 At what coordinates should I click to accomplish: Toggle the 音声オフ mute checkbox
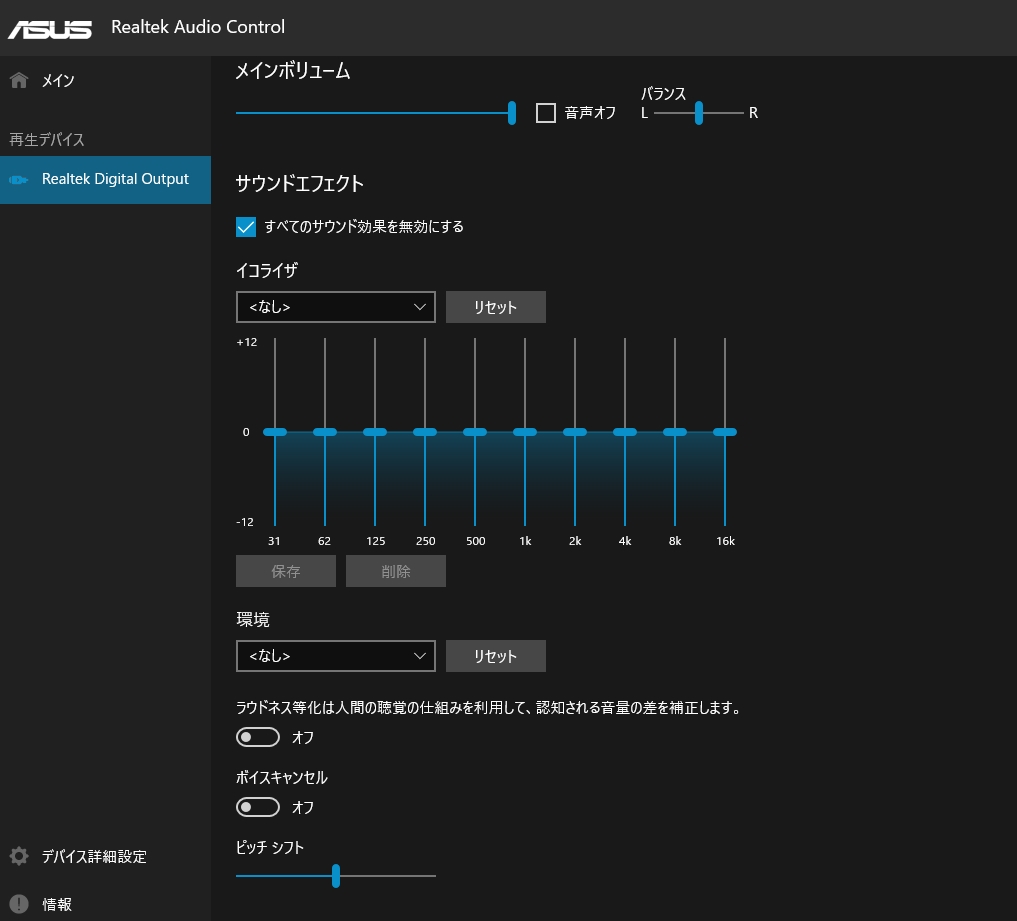tap(546, 113)
